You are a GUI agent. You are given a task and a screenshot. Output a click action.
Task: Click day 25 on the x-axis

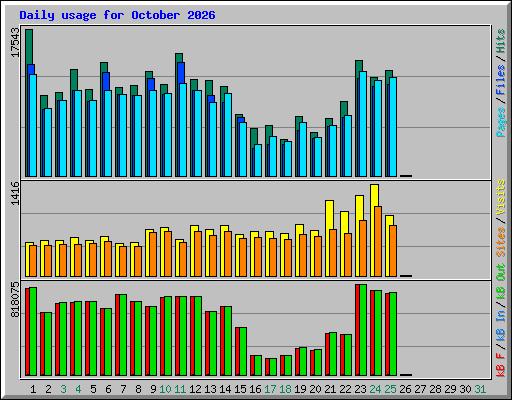tap(390, 389)
